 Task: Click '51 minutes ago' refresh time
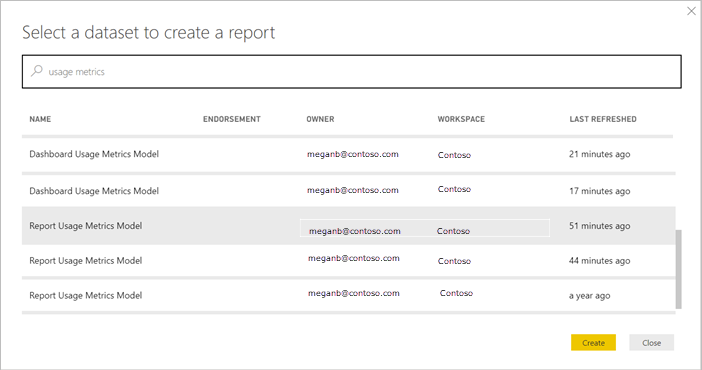click(x=599, y=226)
